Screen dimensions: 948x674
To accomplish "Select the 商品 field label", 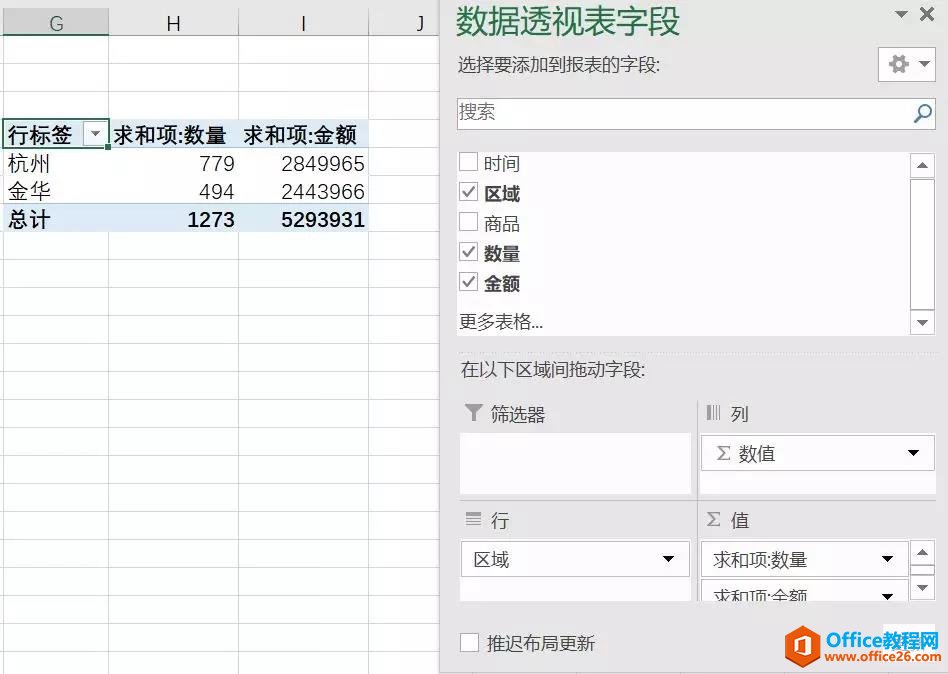I will (x=500, y=222).
